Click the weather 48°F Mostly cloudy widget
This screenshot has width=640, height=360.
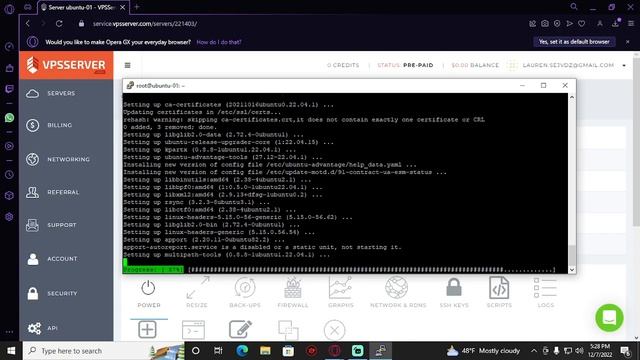tap(484, 351)
